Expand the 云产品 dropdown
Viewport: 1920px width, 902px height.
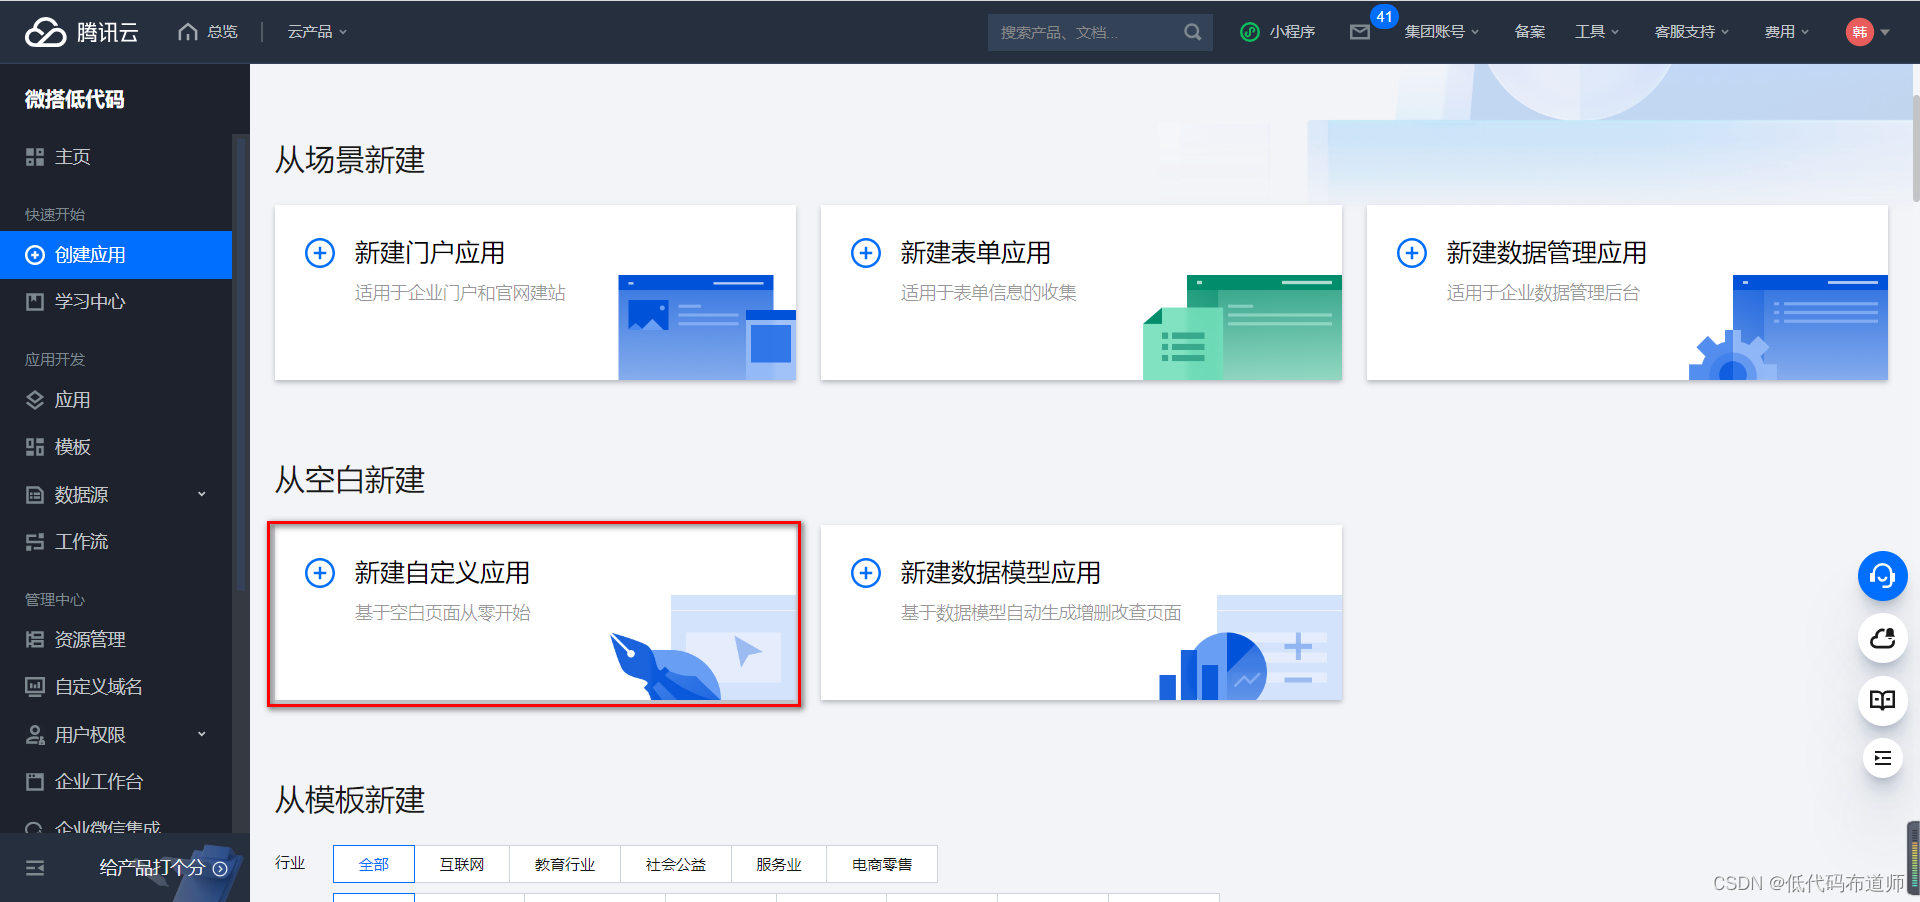(317, 32)
